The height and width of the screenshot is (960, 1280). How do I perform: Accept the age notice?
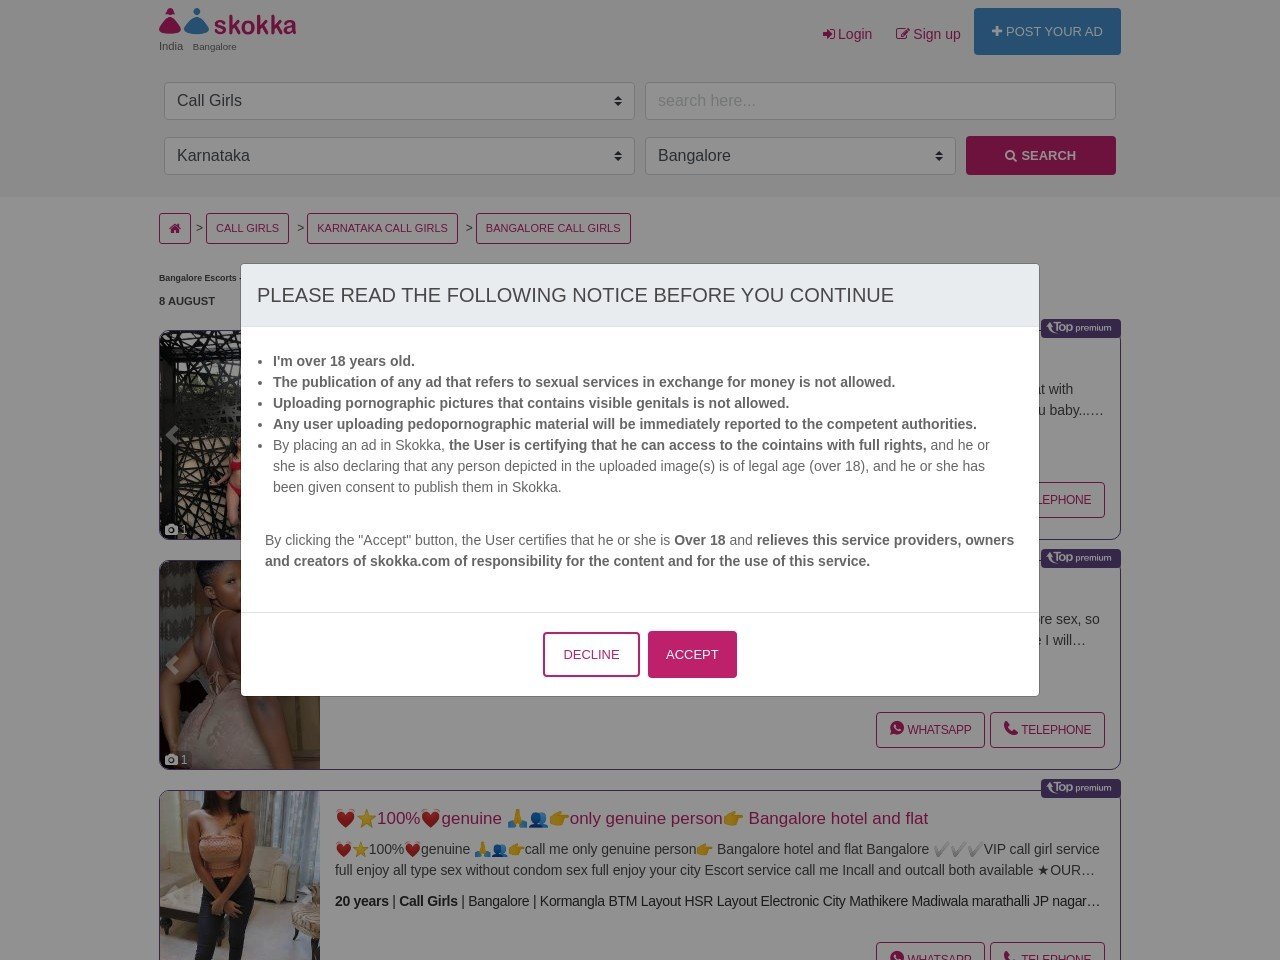click(692, 654)
